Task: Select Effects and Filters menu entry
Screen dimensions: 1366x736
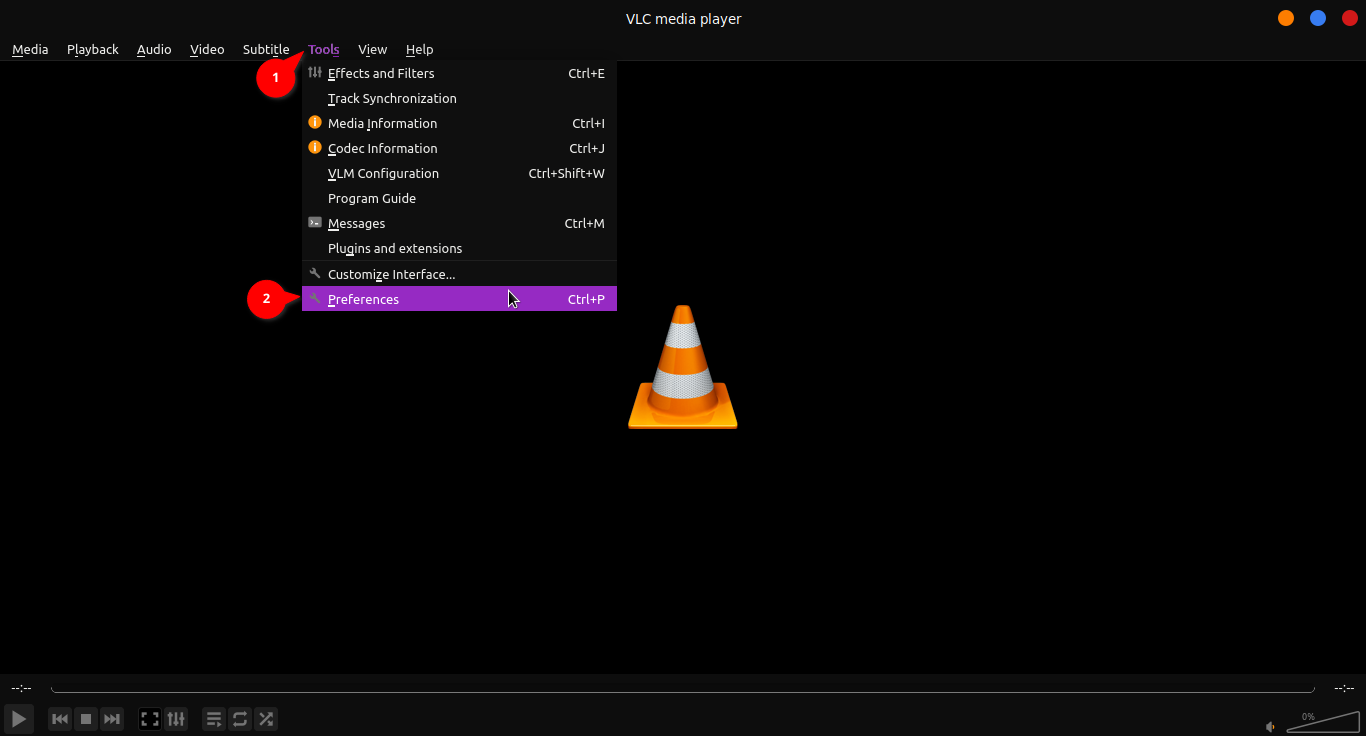Action: (x=381, y=73)
